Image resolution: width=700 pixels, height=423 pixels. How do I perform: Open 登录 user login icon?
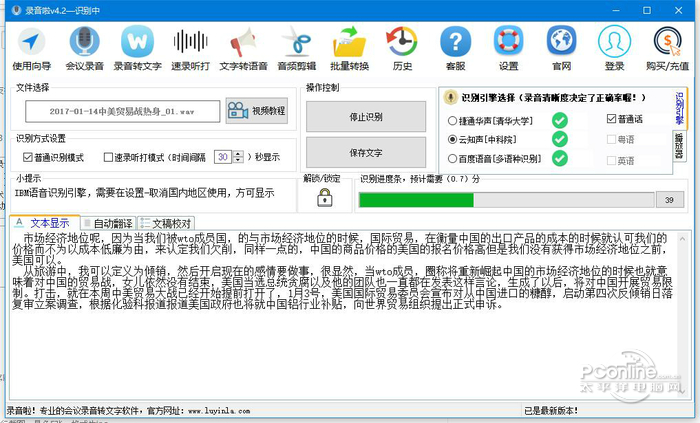point(614,48)
